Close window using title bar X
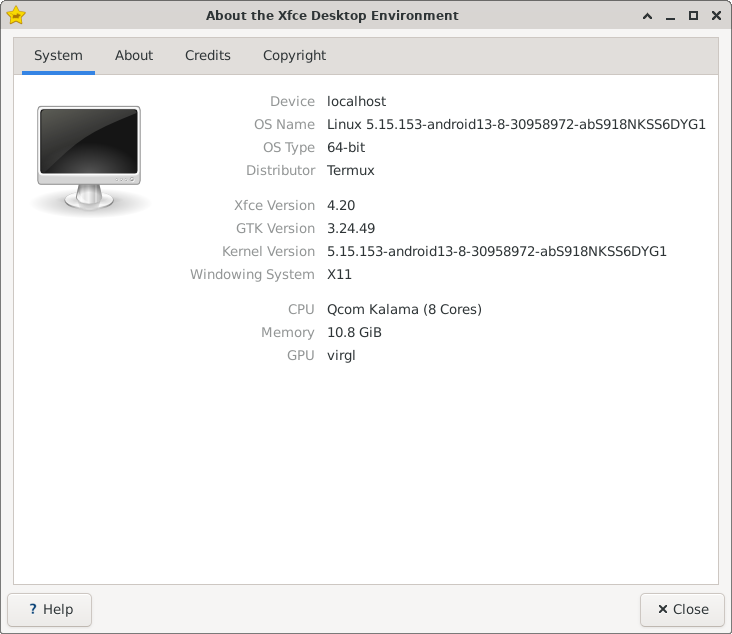Screen dimensions: 732x634 pos(716,16)
